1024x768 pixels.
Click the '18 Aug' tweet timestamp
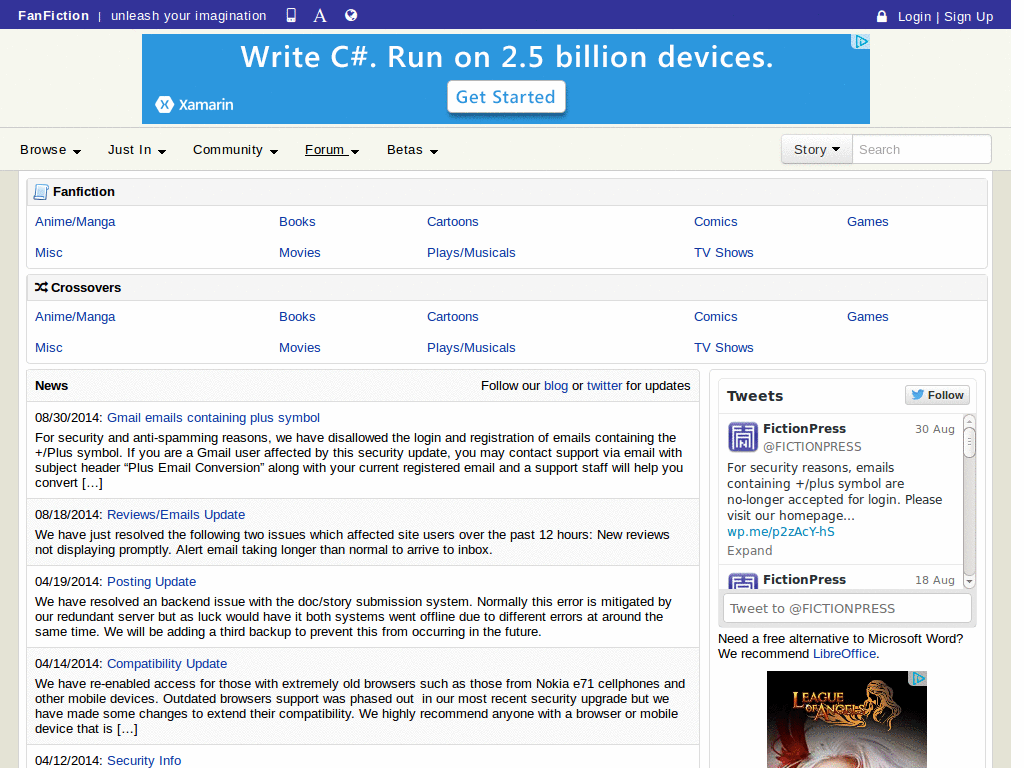coord(935,580)
